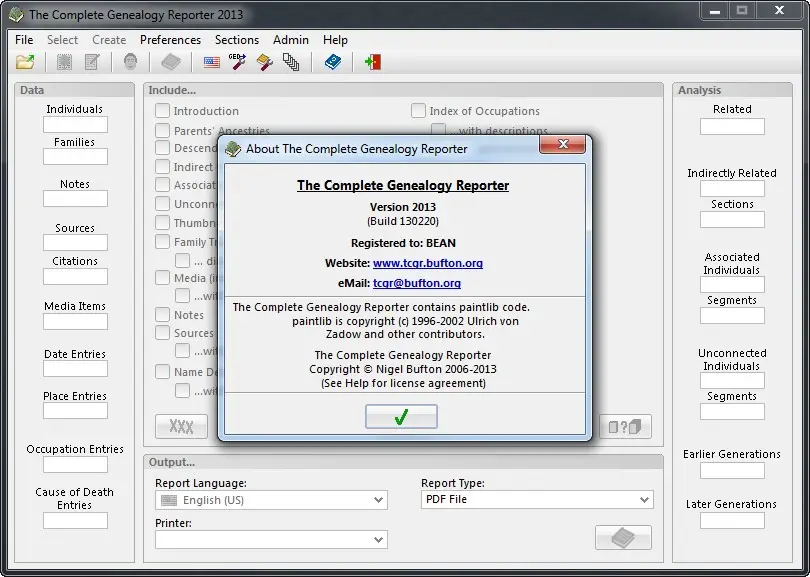Toggle the Indirect checkbox in the Include panel

(x=162, y=167)
